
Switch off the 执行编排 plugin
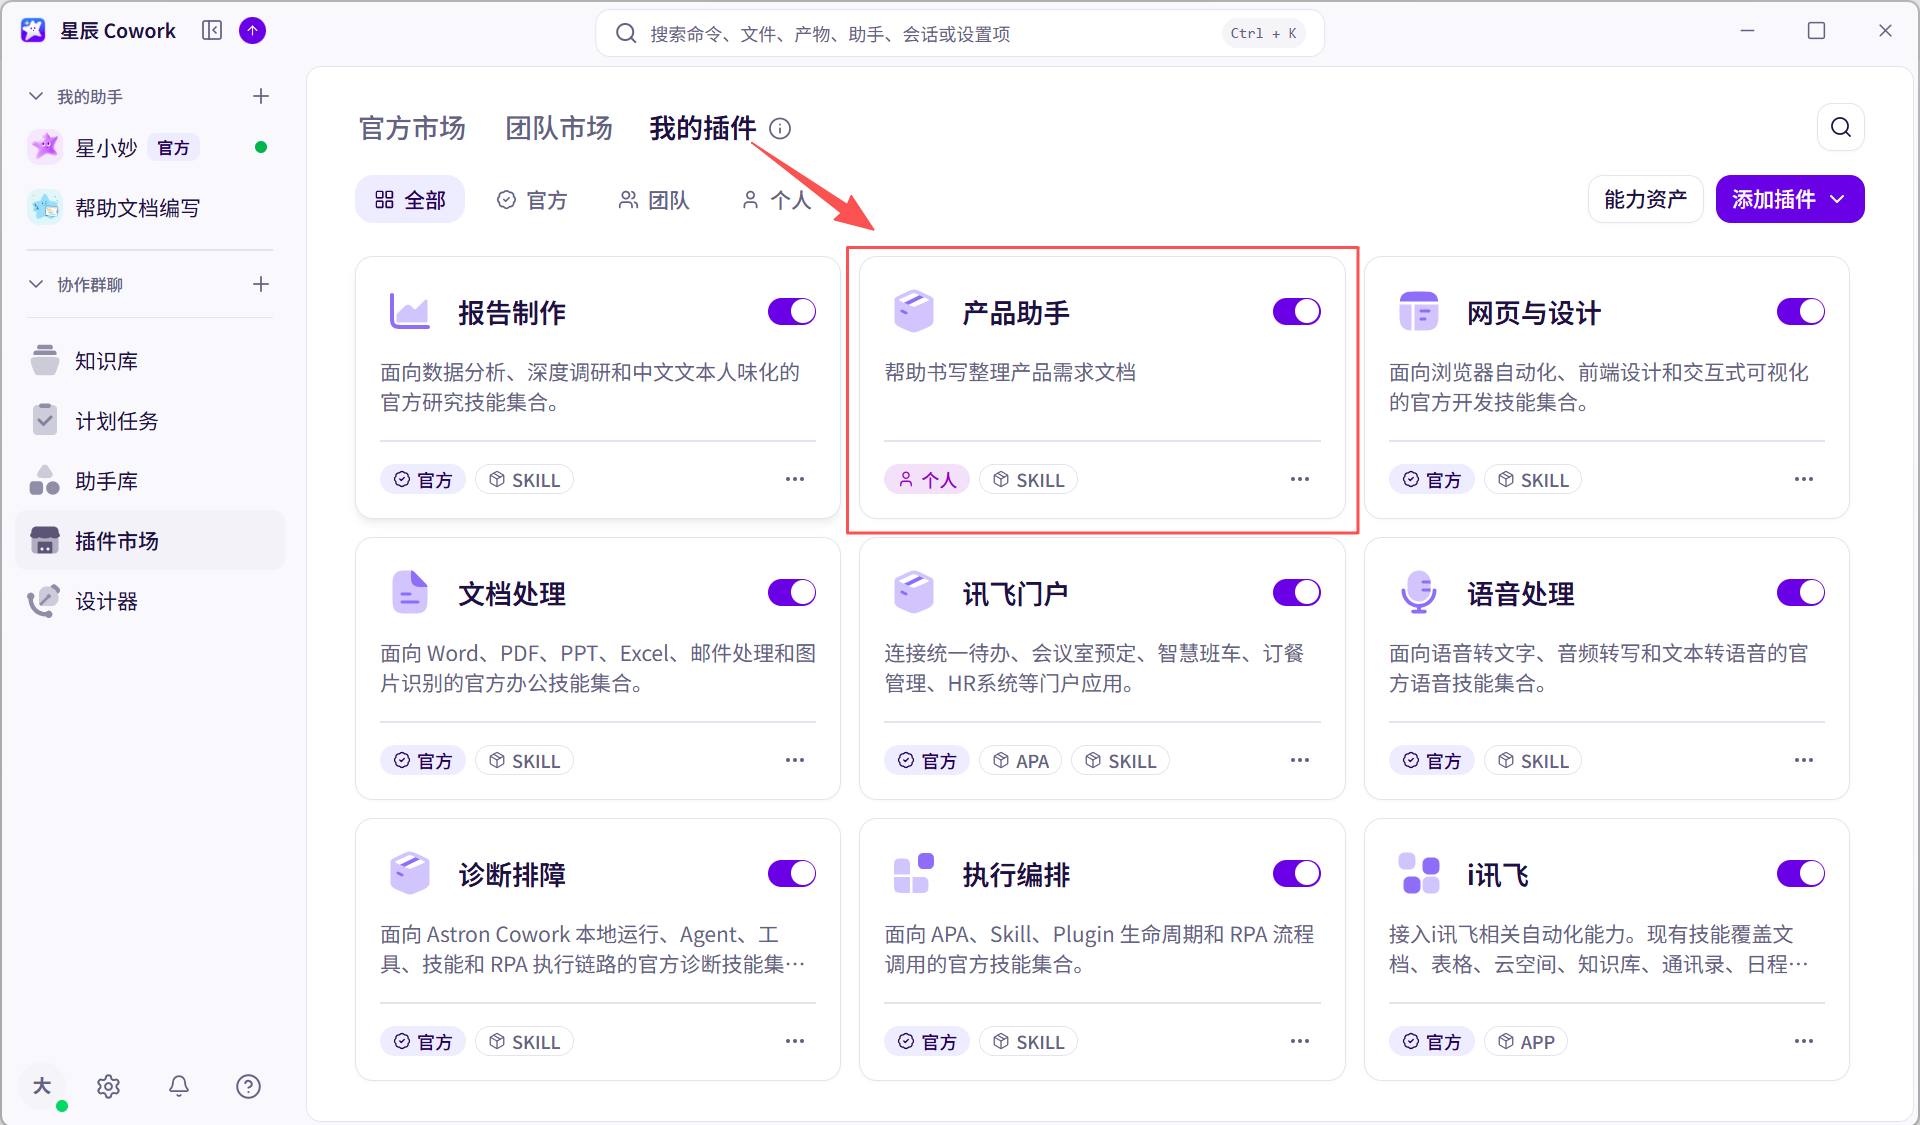[x=1297, y=874]
